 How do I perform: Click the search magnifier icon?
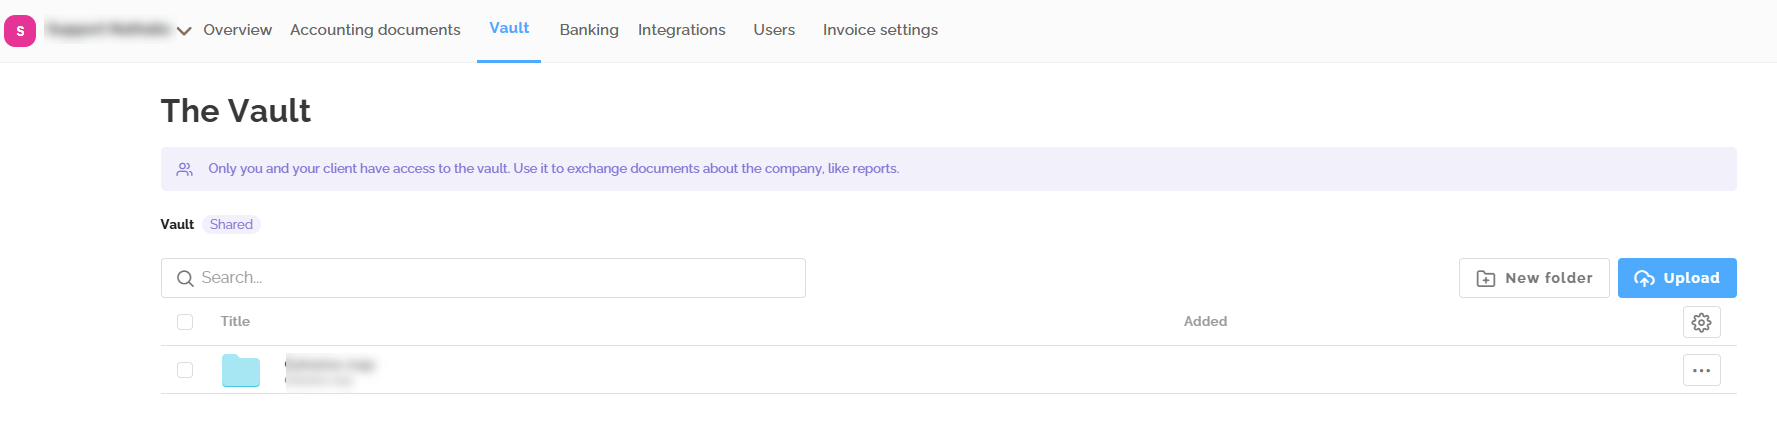pos(185,279)
